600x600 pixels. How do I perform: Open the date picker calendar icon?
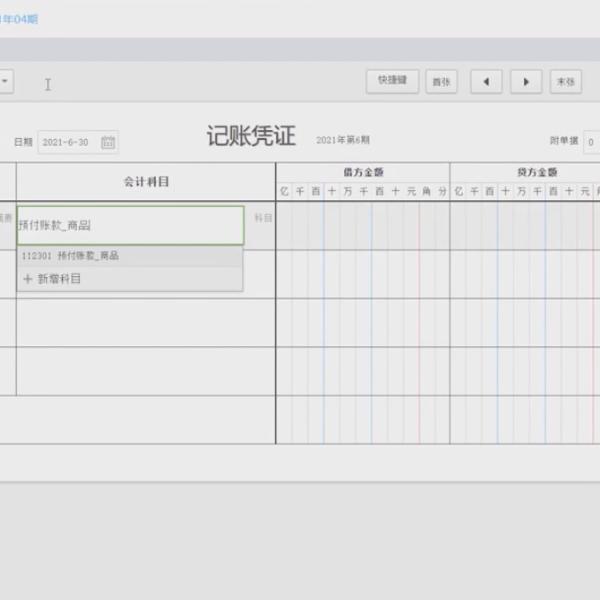(108, 142)
